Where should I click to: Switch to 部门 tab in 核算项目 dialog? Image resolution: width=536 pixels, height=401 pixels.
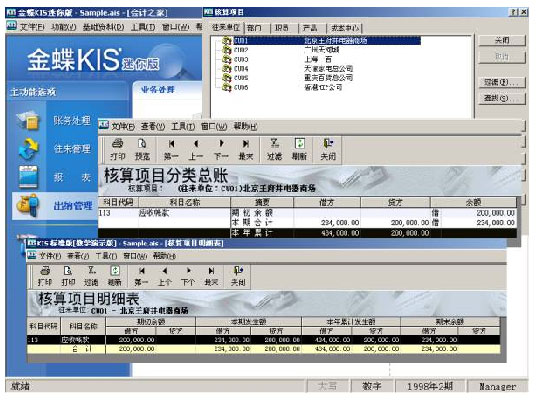pyautogui.click(x=255, y=28)
